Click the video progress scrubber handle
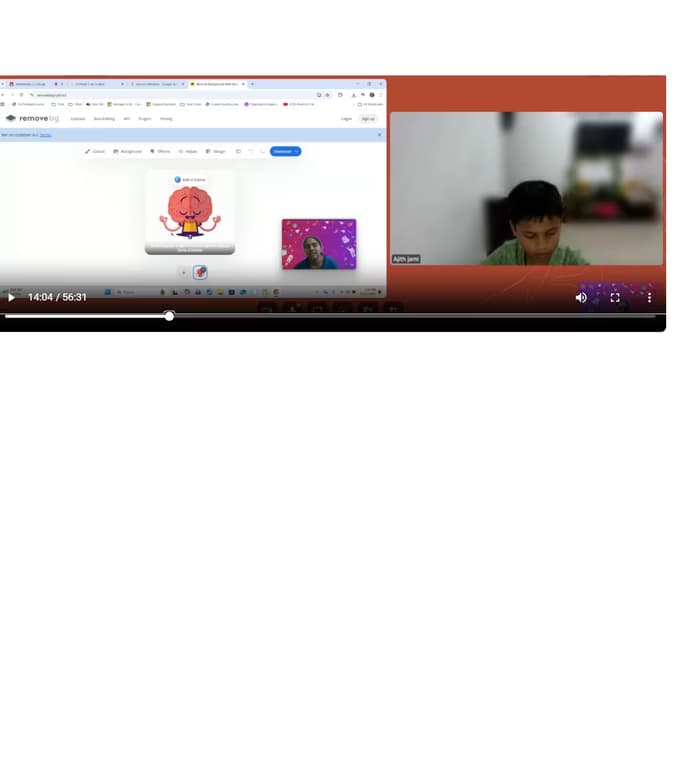The height and width of the screenshot is (784, 679). coord(169,316)
